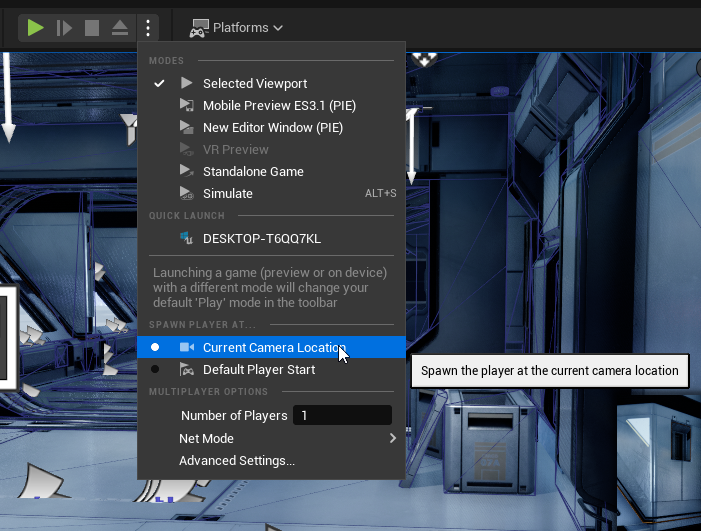Select Current Camera Location radio button
The image size is (701, 531).
(x=155, y=348)
